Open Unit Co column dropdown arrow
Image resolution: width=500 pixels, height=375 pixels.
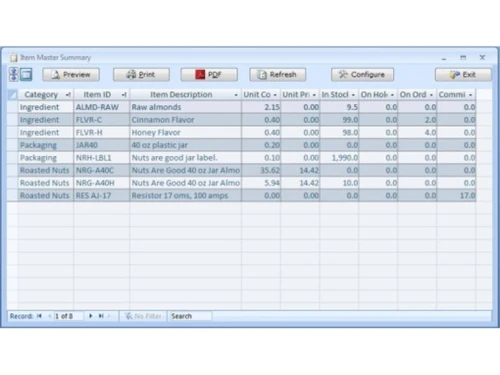tap(275, 95)
